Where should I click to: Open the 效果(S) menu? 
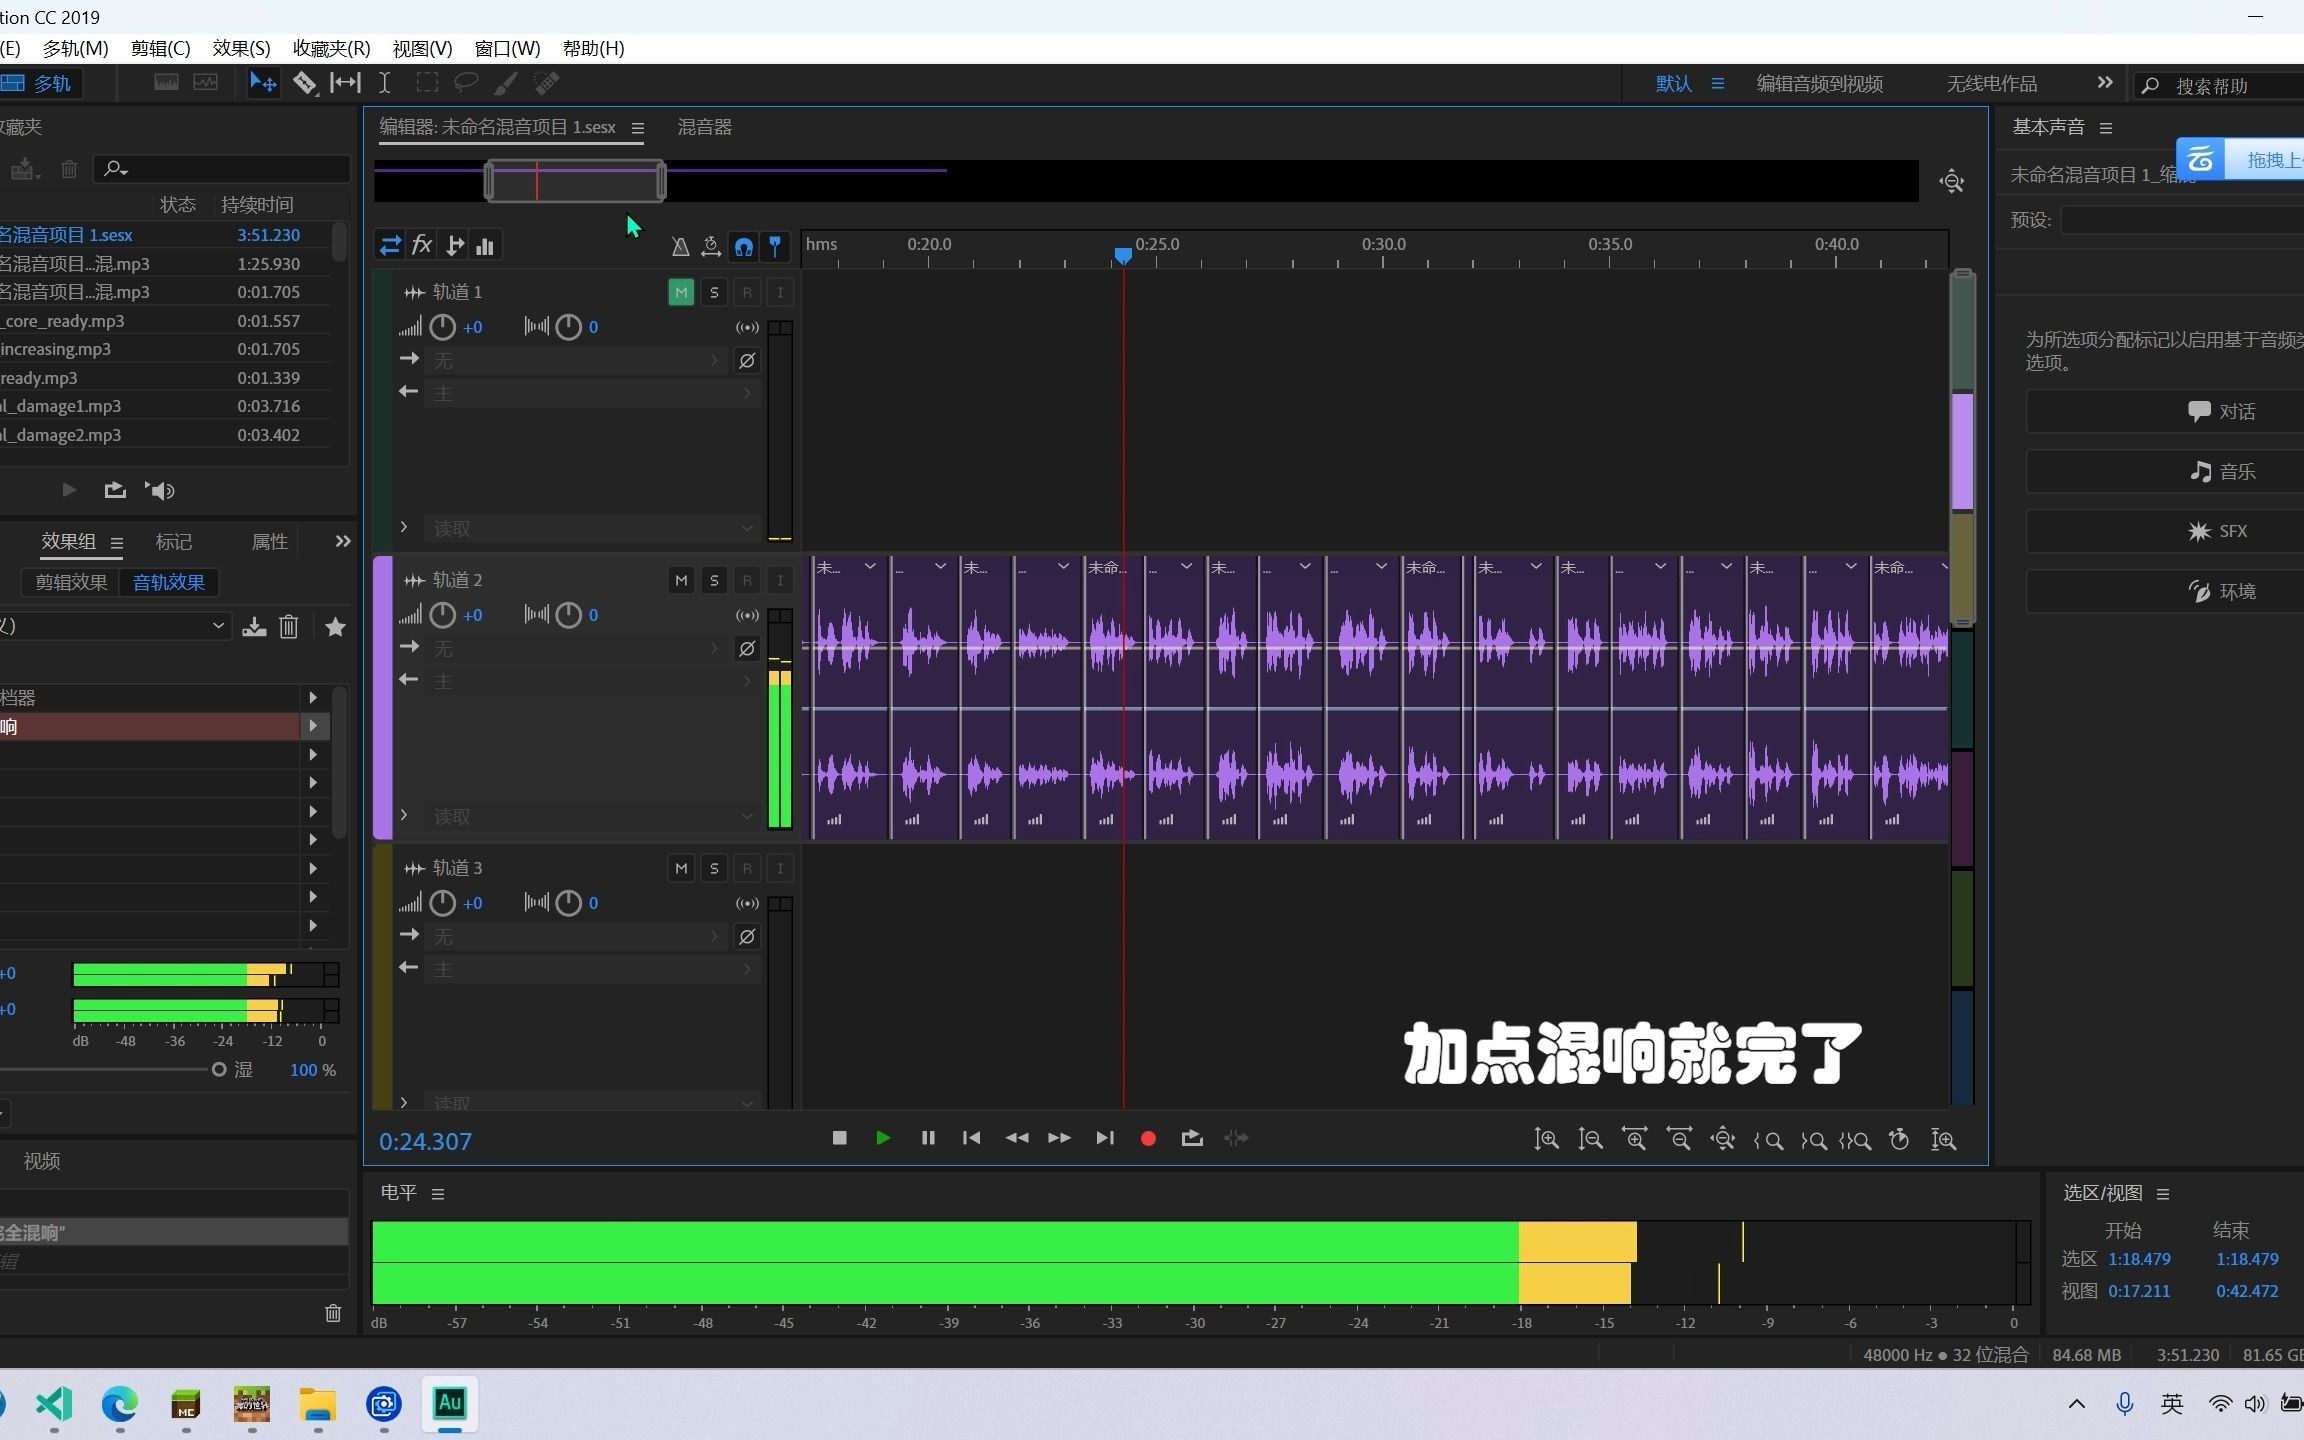(239, 48)
